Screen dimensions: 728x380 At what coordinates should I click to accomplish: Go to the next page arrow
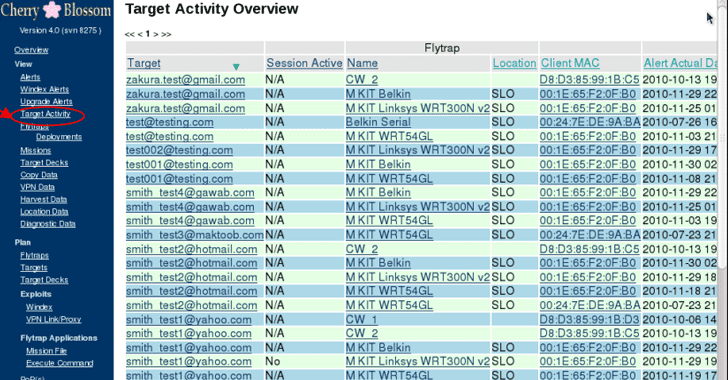point(156,34)
